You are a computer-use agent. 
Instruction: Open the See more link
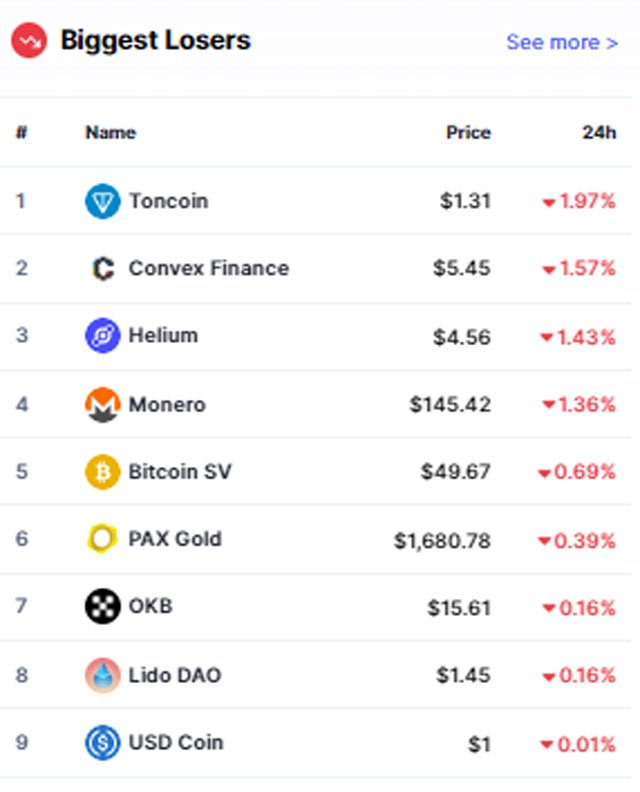pyautogui.click(x=562, y=42)
